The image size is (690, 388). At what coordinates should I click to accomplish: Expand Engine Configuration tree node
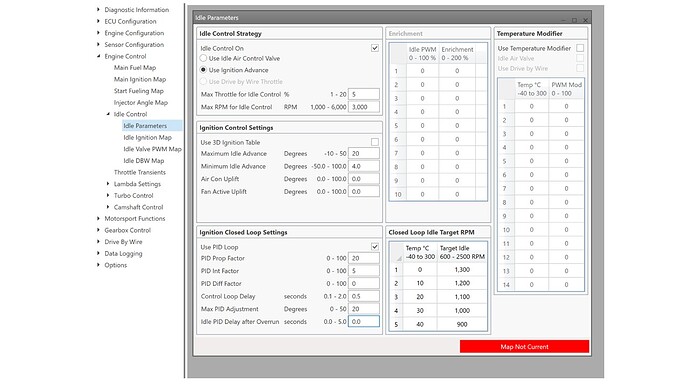tap(98, 33)
